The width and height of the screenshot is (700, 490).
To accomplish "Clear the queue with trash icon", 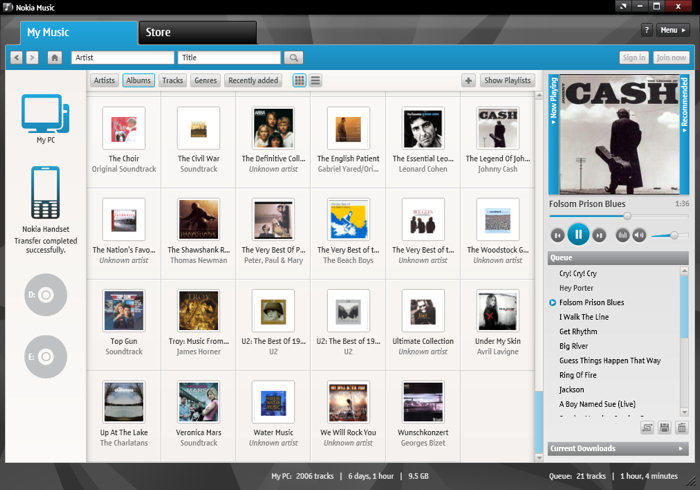I will (x=682, y=428).
